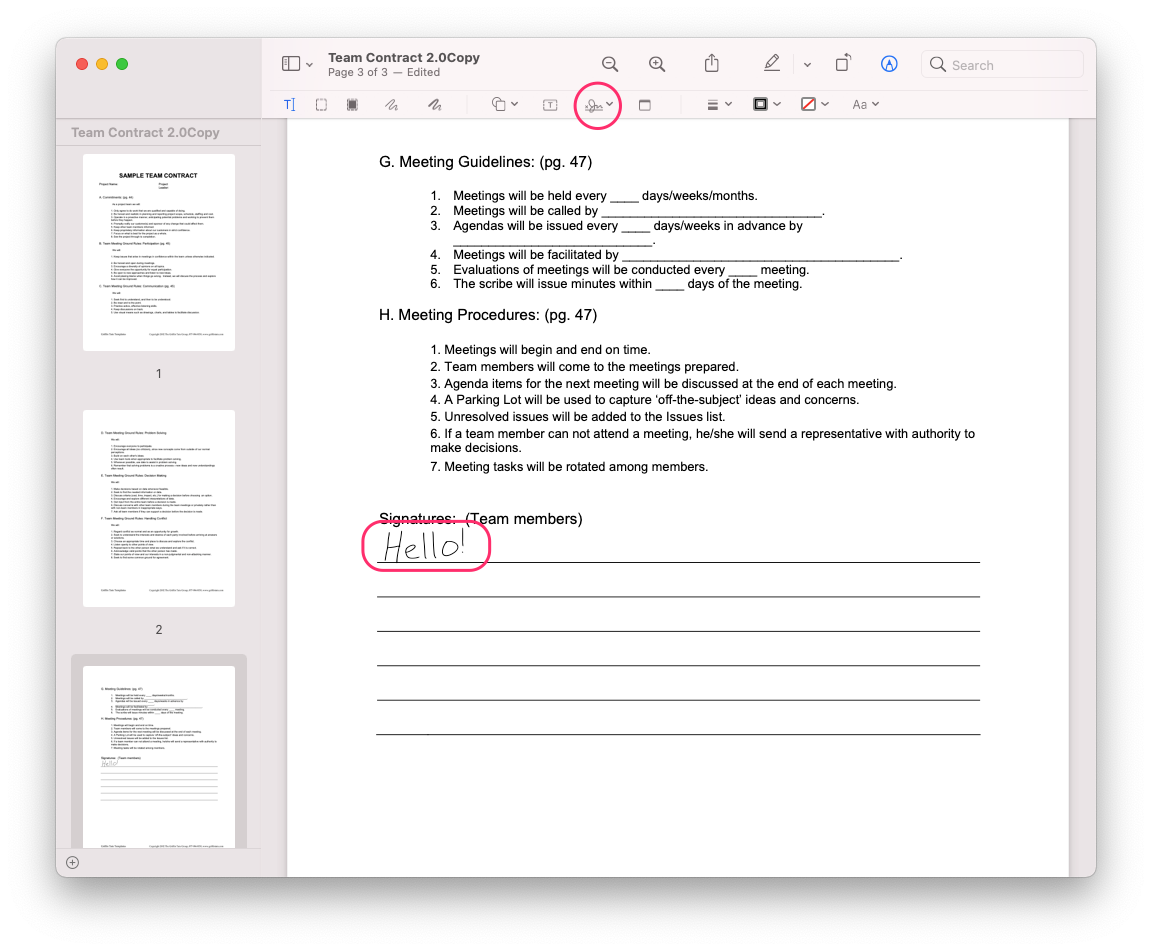Click the 'H. Meeting Procedures: (pg. 47)' heading
The image size is (1152, 951).
pyautogui.click(x=488, y=315)
